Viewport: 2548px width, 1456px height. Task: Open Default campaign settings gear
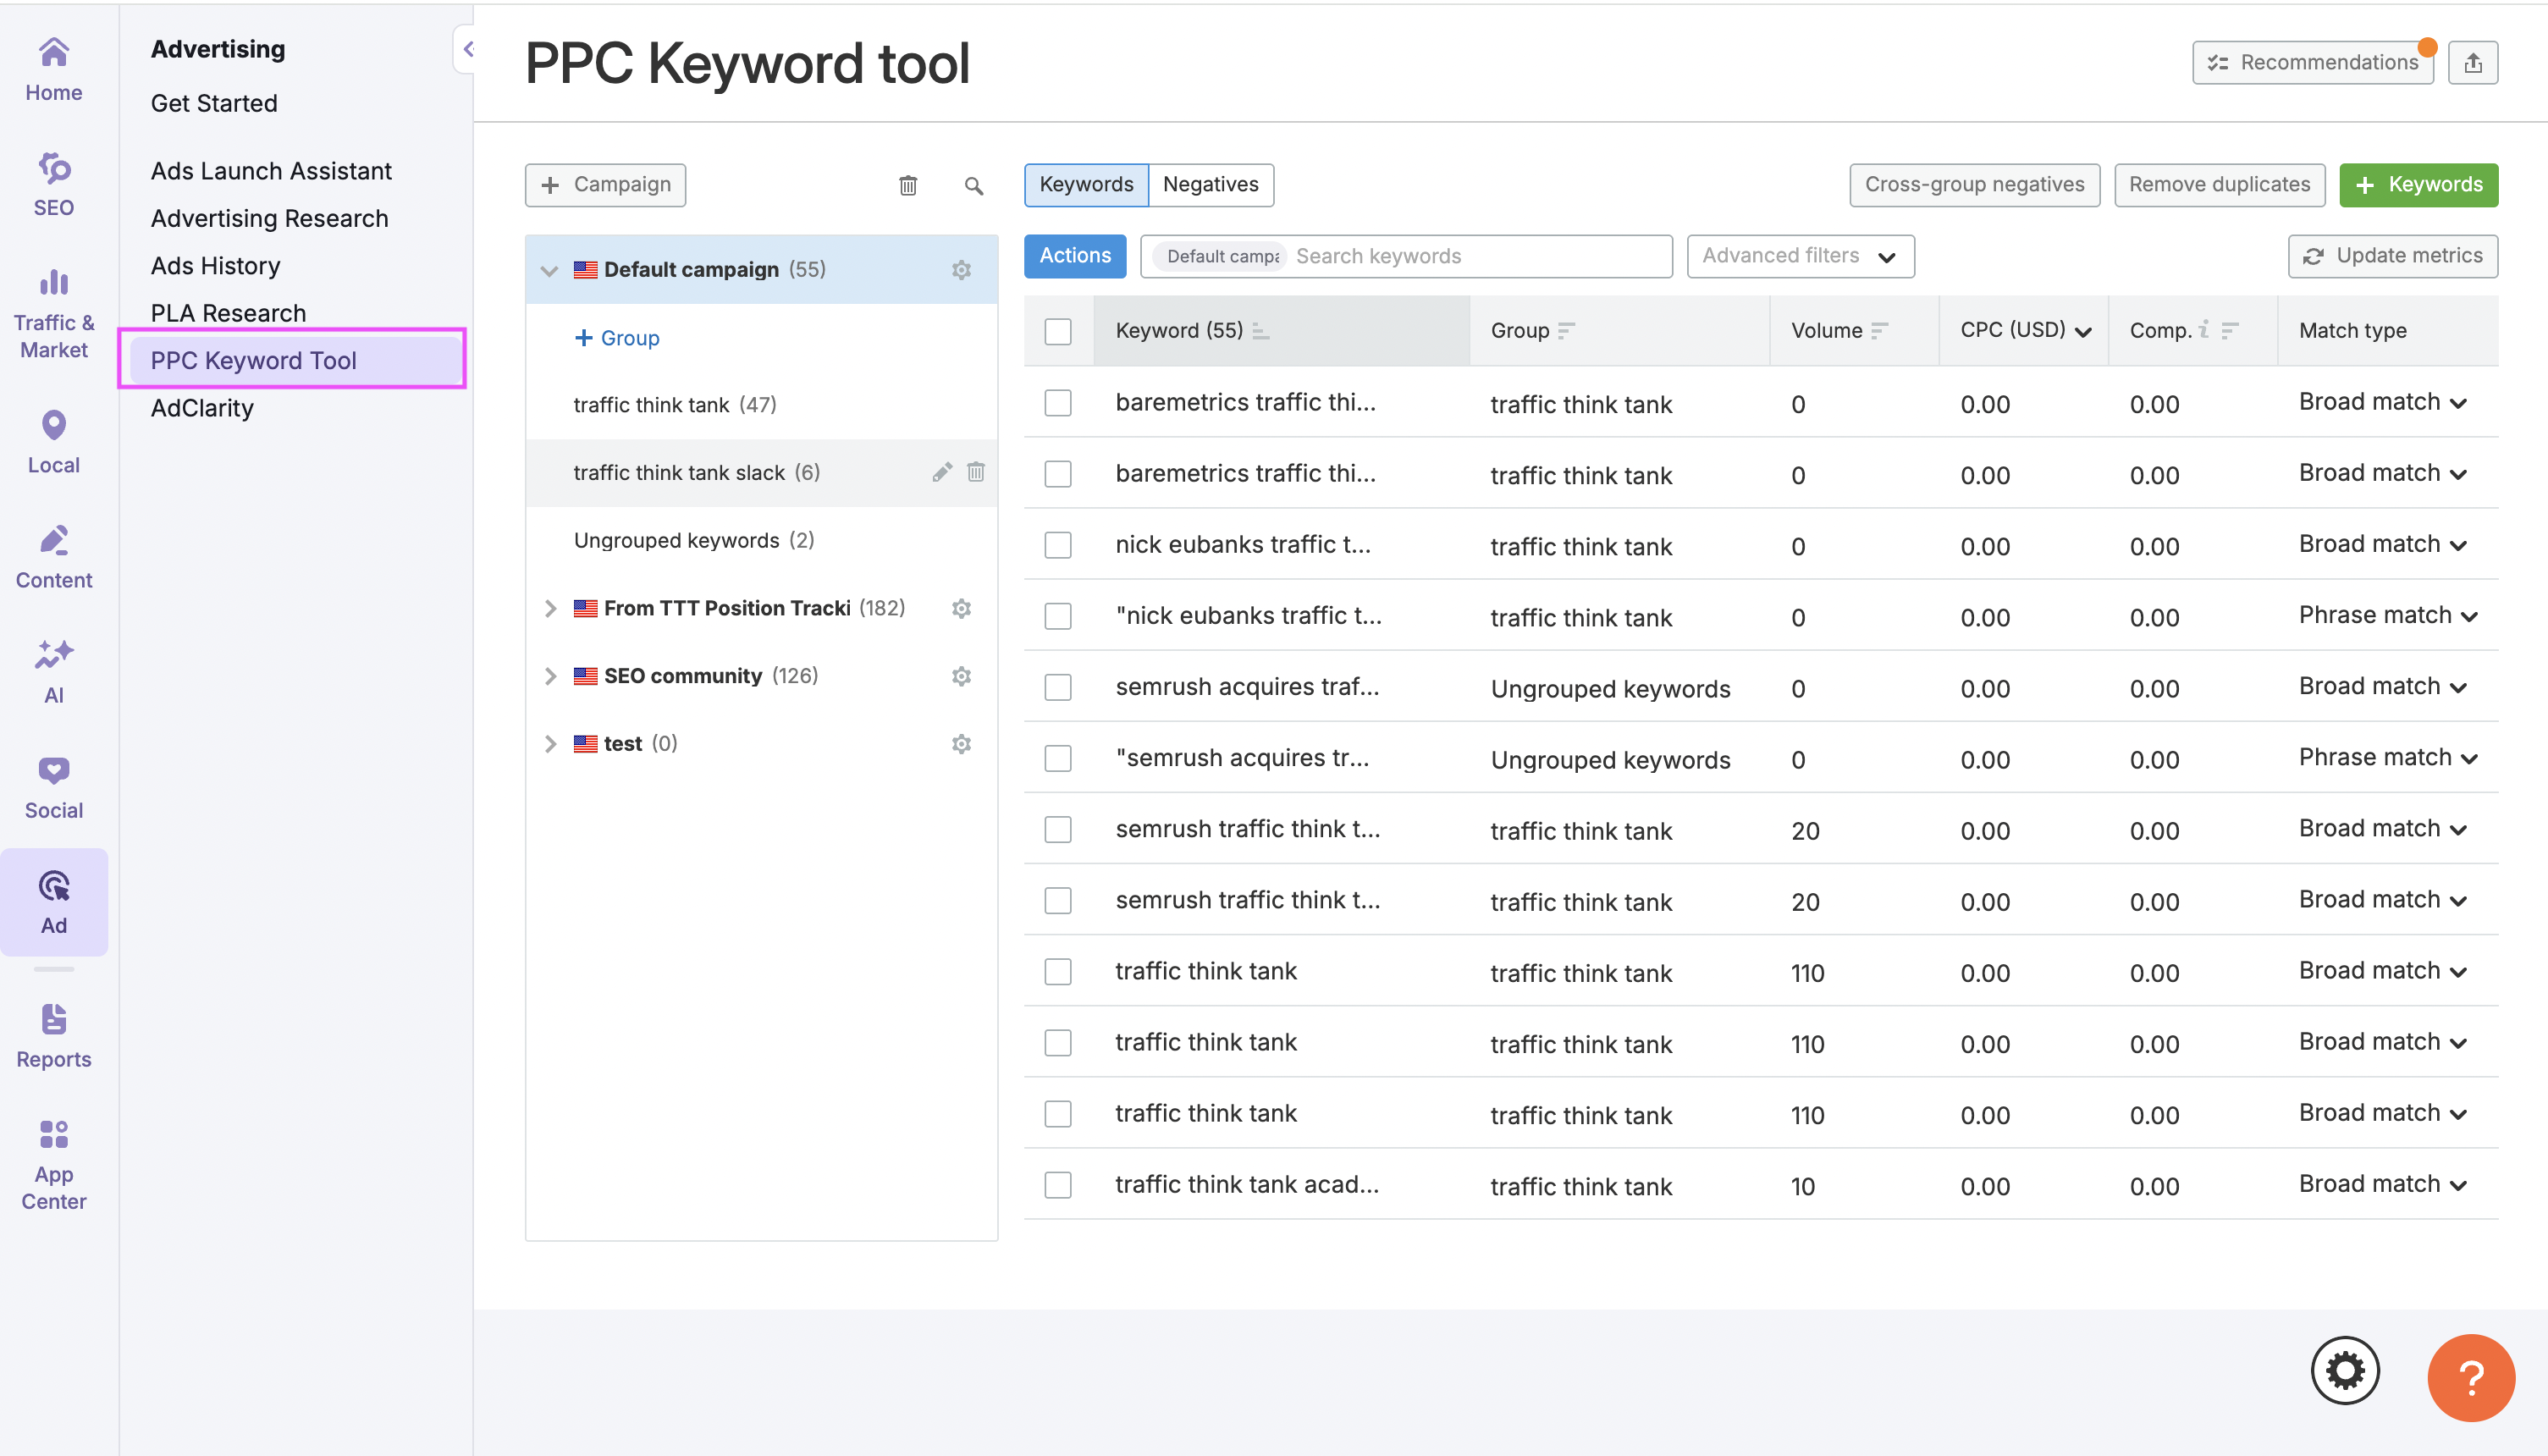click(x=961, y=270)
